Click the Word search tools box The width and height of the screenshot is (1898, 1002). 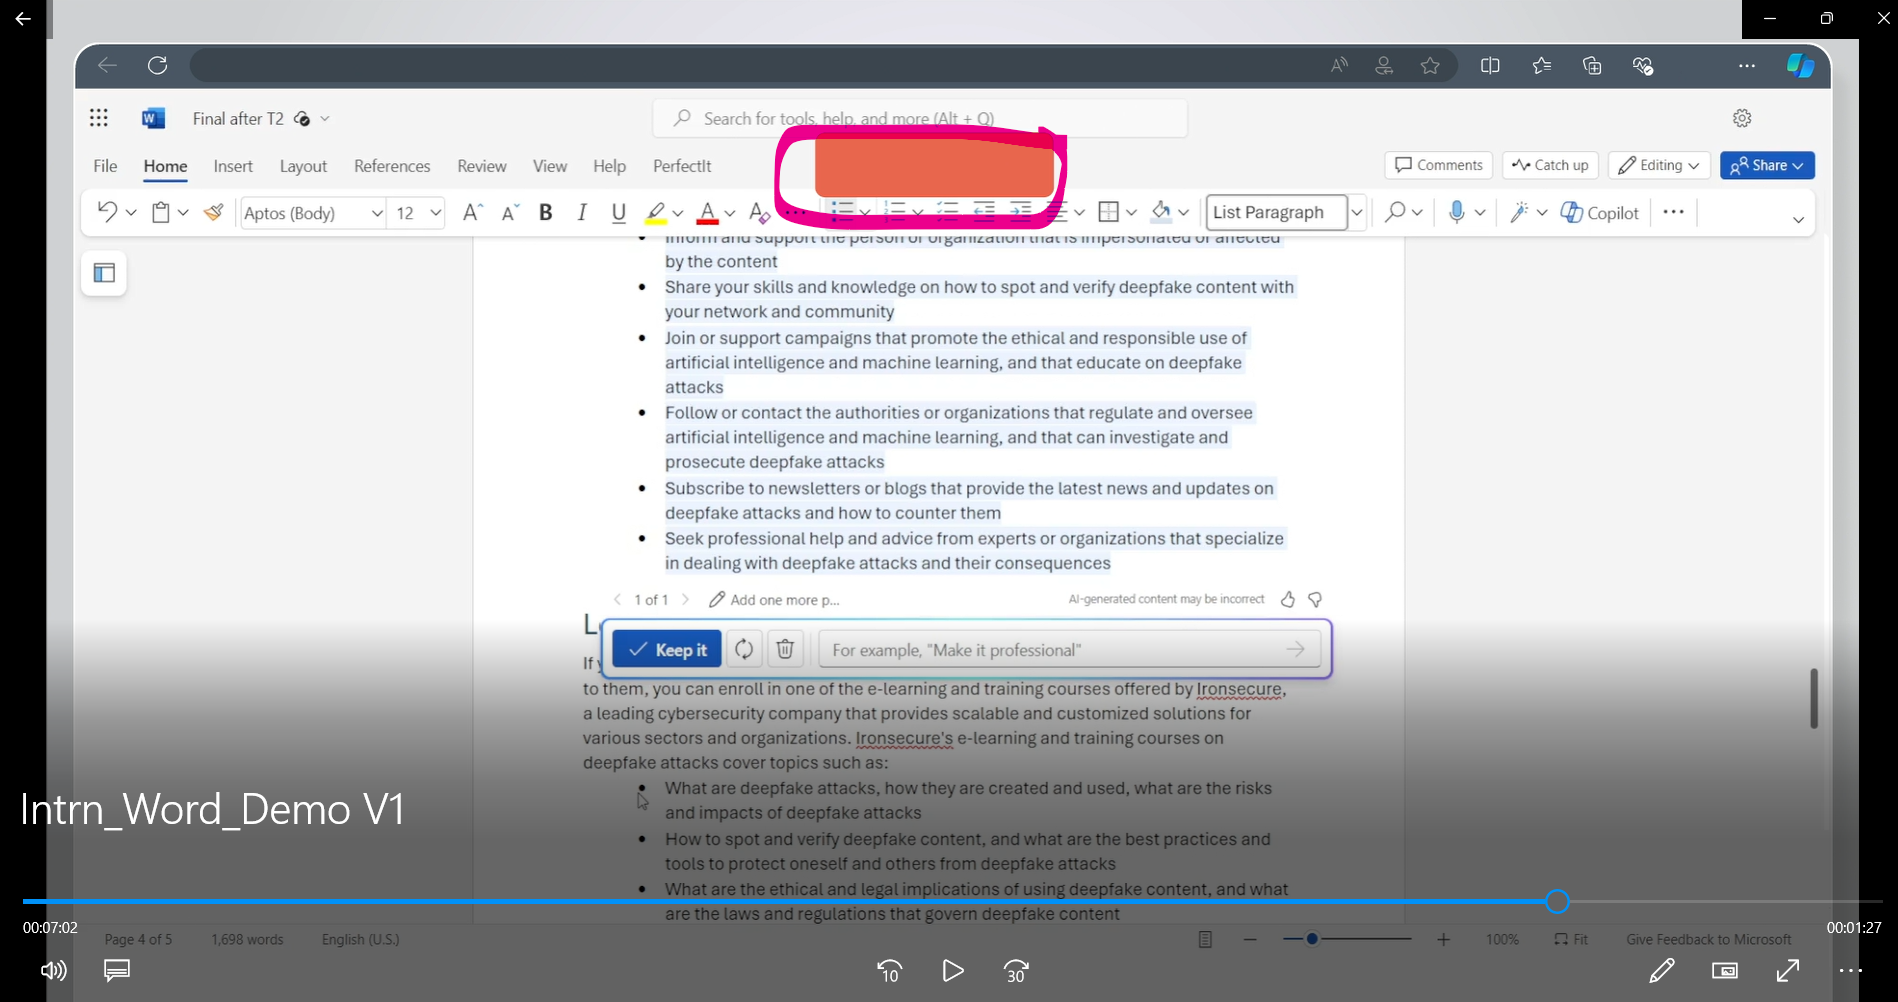tap(920, 118)
